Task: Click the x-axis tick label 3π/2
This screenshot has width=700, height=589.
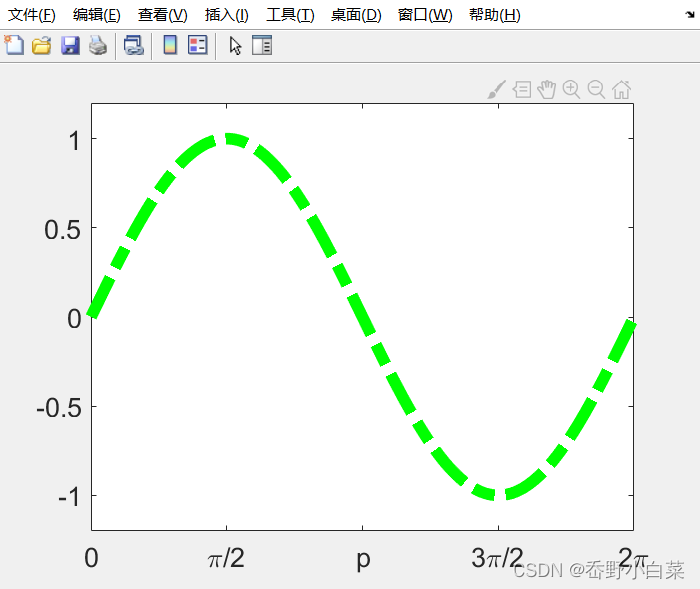Action: click(x=497, y=558)
